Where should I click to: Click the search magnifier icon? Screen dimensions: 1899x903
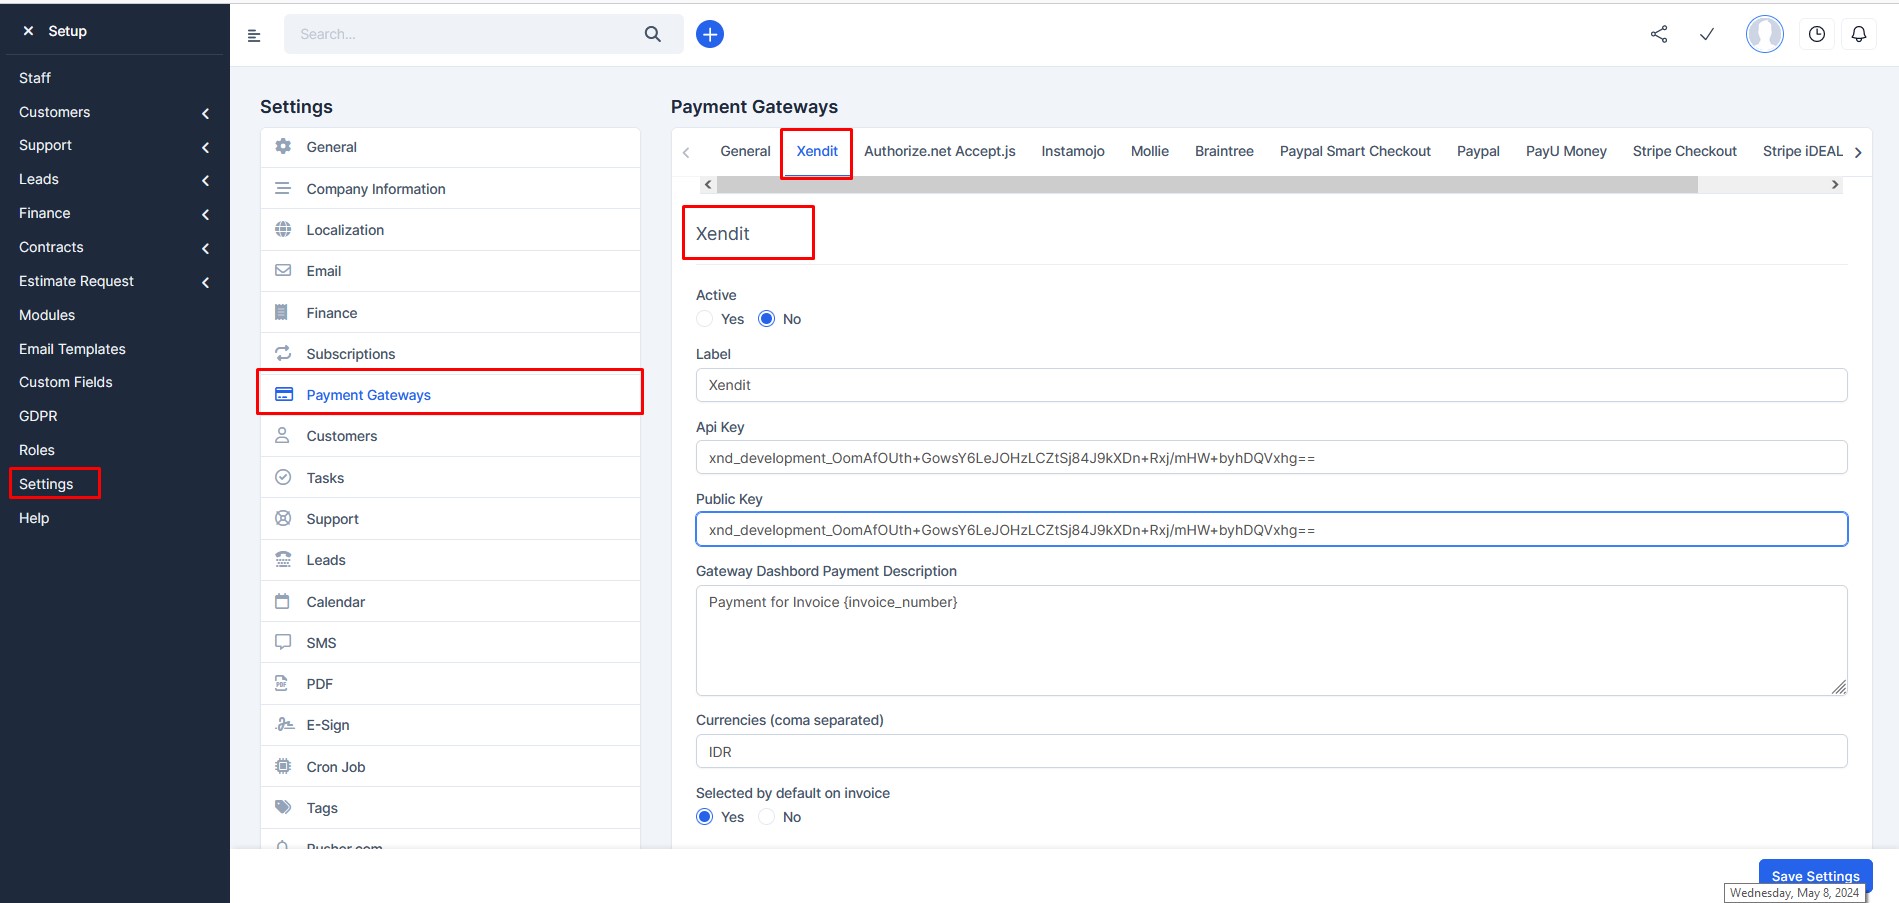click(x=653, y=34)
